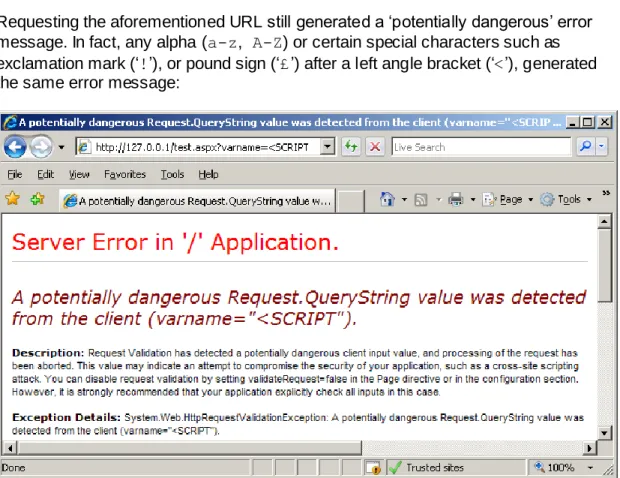Click the 'Done' status bar text
620x478 pixels.
(x=13, y=468)
